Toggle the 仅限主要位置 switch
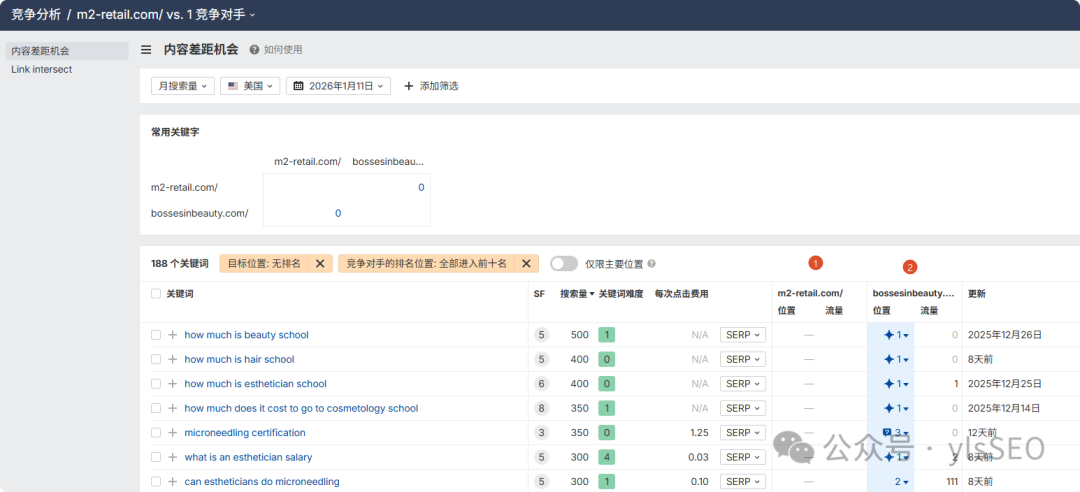This screenshot has width=1080, height=492. [x=563, y=263]
